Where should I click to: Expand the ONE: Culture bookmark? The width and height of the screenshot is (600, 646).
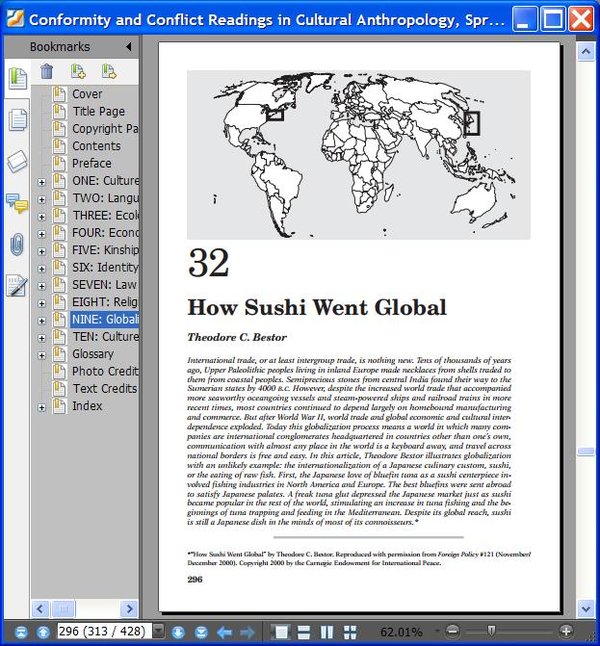coord(42,182)
